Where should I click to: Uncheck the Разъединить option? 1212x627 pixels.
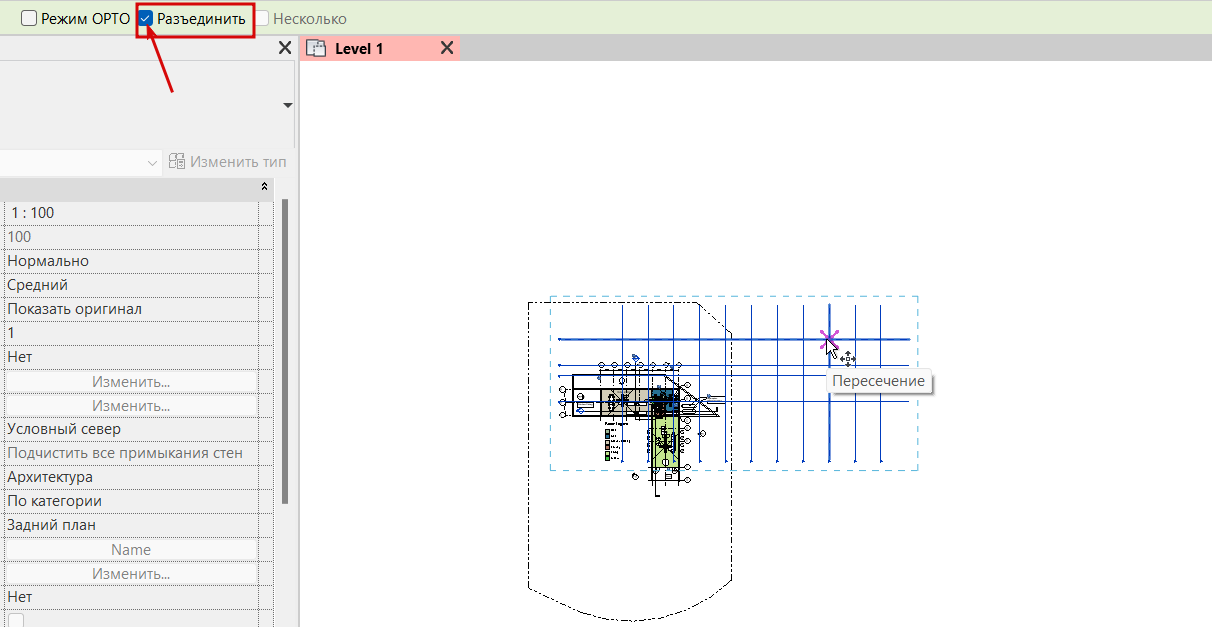tap(146, 18)
